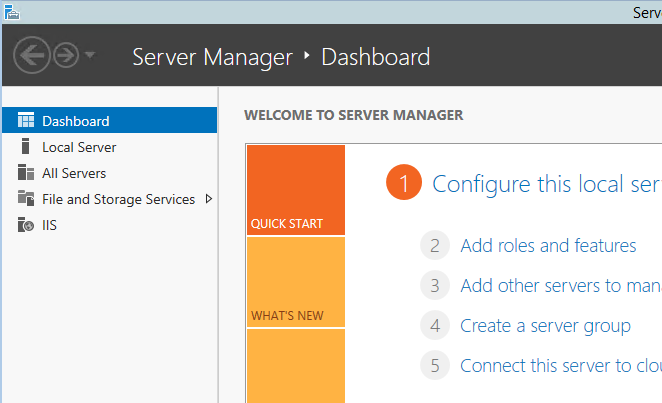
Task: Click the forward navigation arrow
Action: (x=66, y=55)
